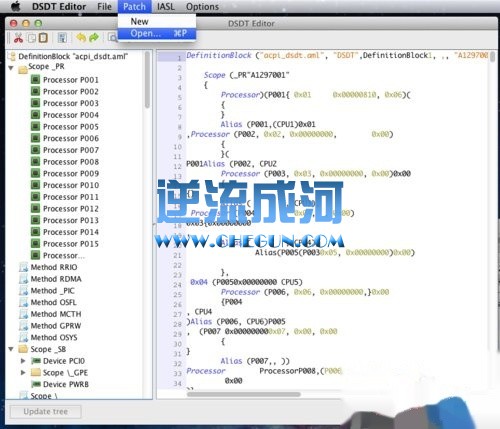Viewport: 500px width, 429px height.
Task: Click the Processor P001 chip icon
Action: [x=35, y=80]
